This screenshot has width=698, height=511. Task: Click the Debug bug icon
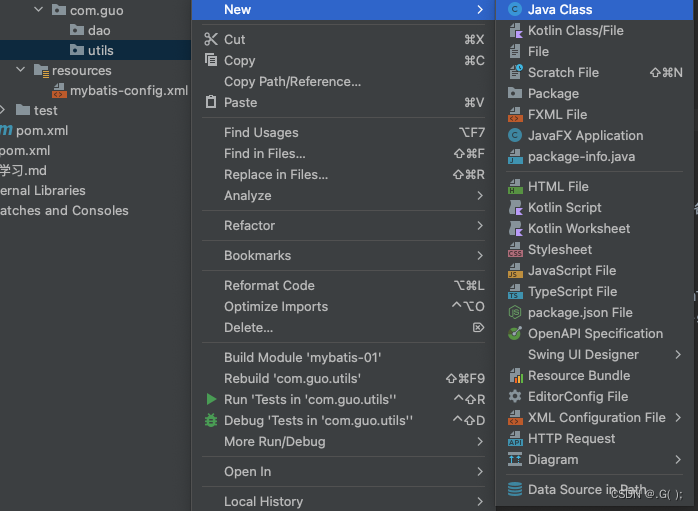click(211, 420)
